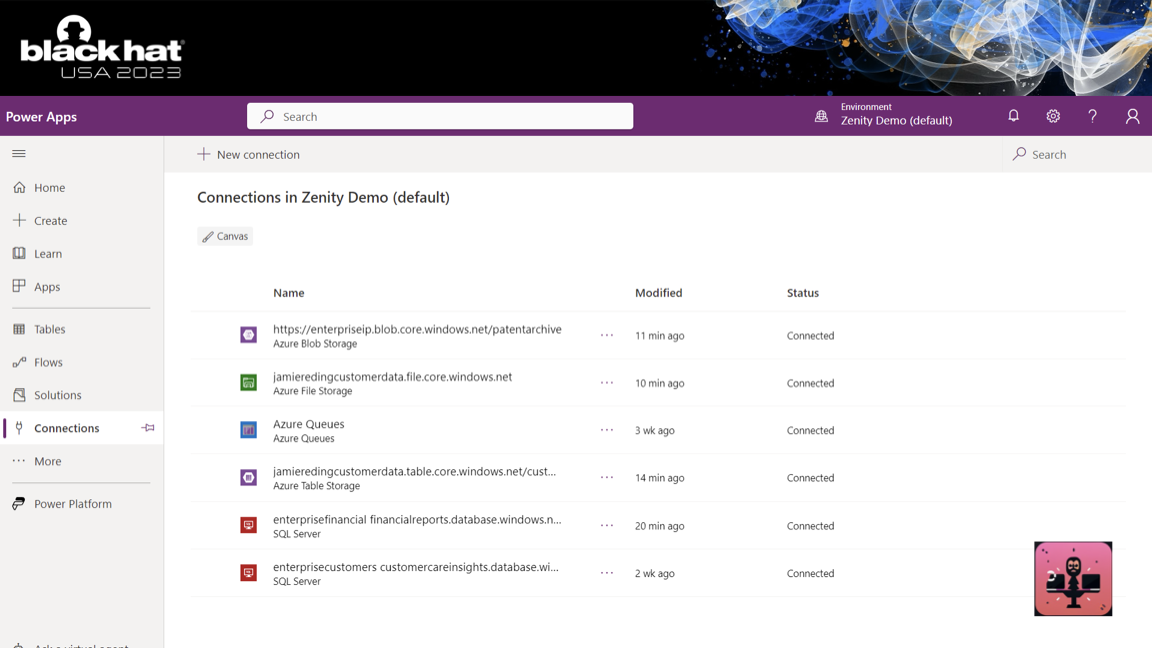Click the avatar thumbnail in corner
This screenshot has height=648, width=1152.
[x=1073, y=579]
